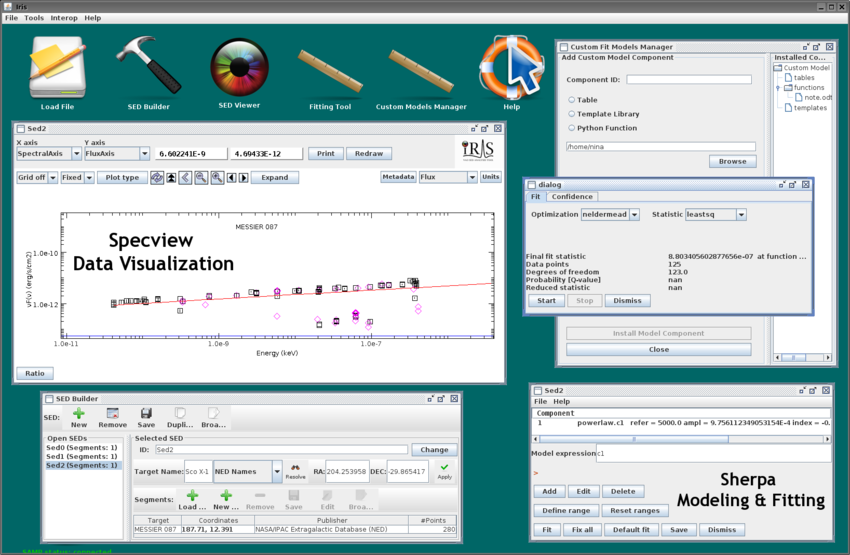
Task: Click the Resolve binoculars icon
Action: coord(295,471)
